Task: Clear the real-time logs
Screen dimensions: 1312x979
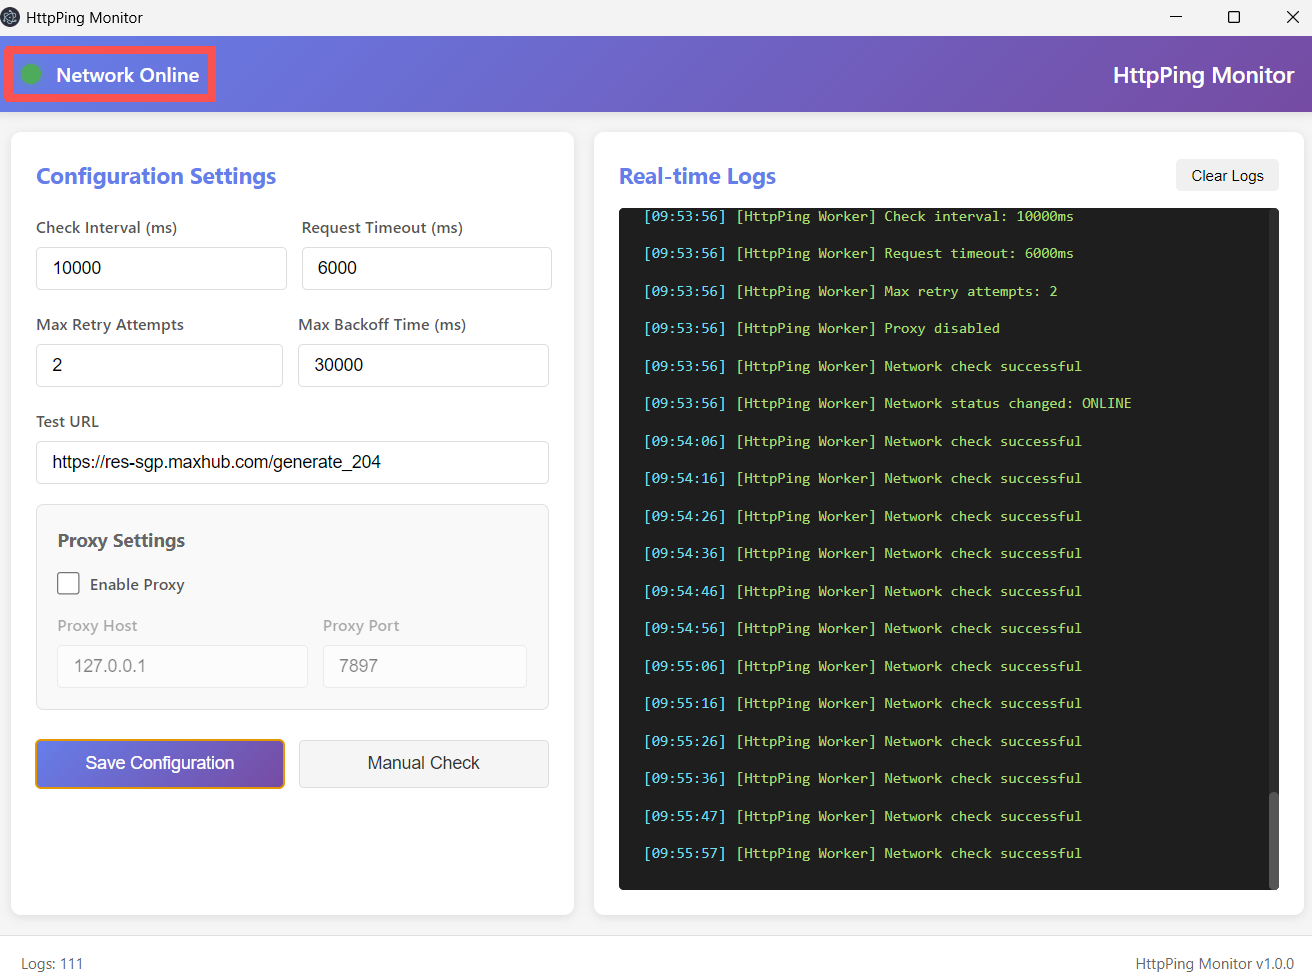Action: pyautogui.click(x=1227, y=176)
